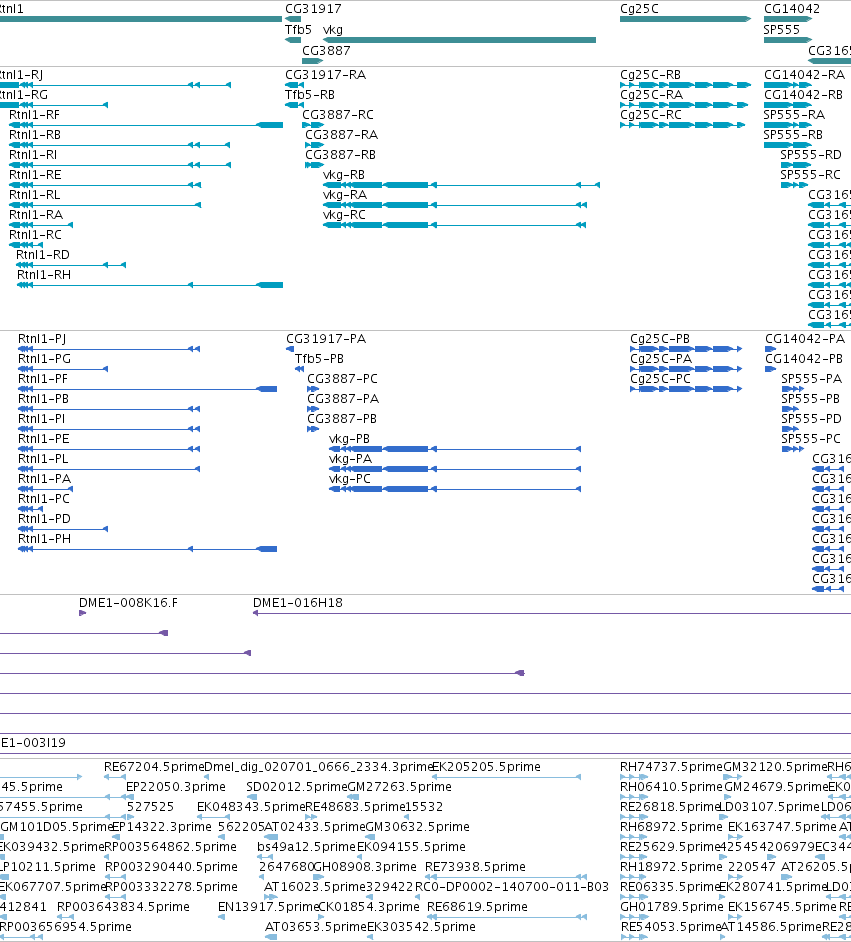851x942 pixels.
Task: Open EST label EN13917.5prime
Action: [268, 907]
